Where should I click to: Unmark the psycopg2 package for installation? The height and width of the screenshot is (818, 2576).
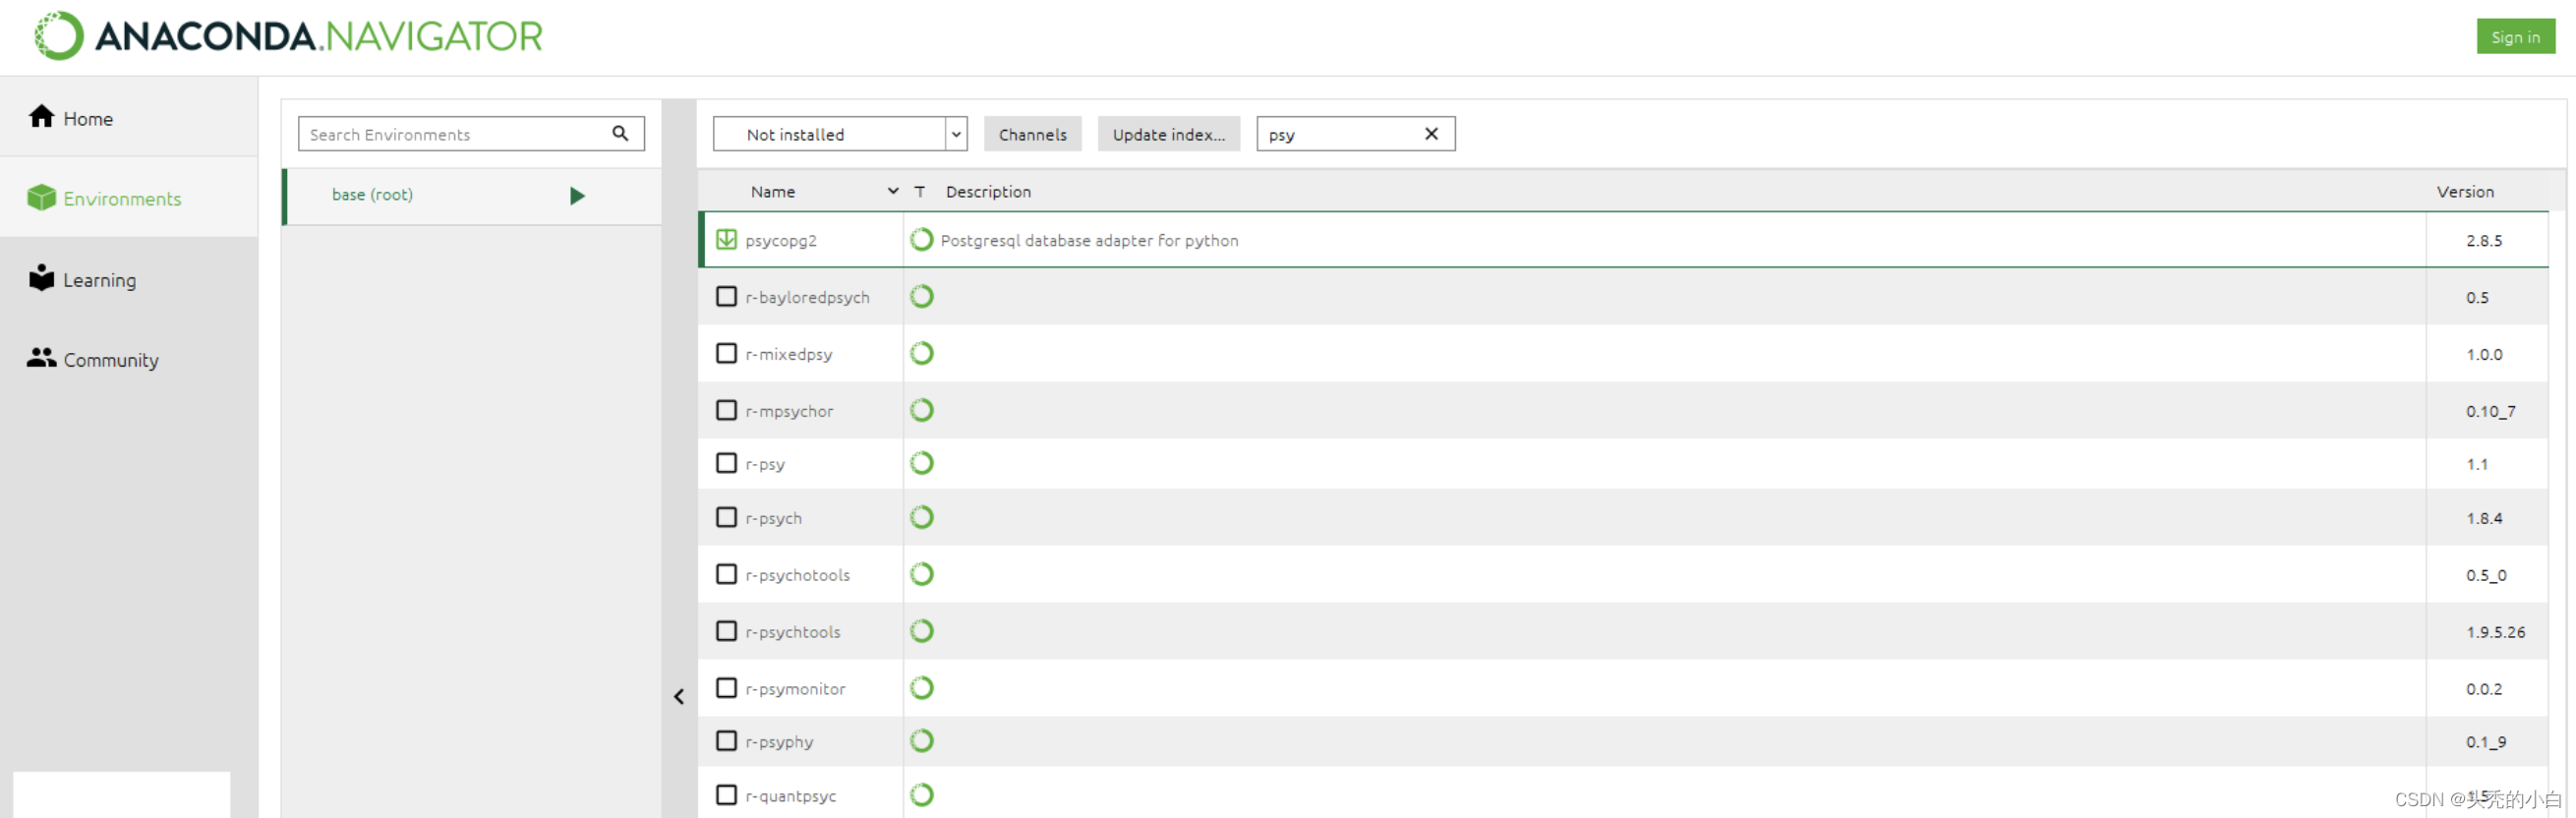point(727,240)
